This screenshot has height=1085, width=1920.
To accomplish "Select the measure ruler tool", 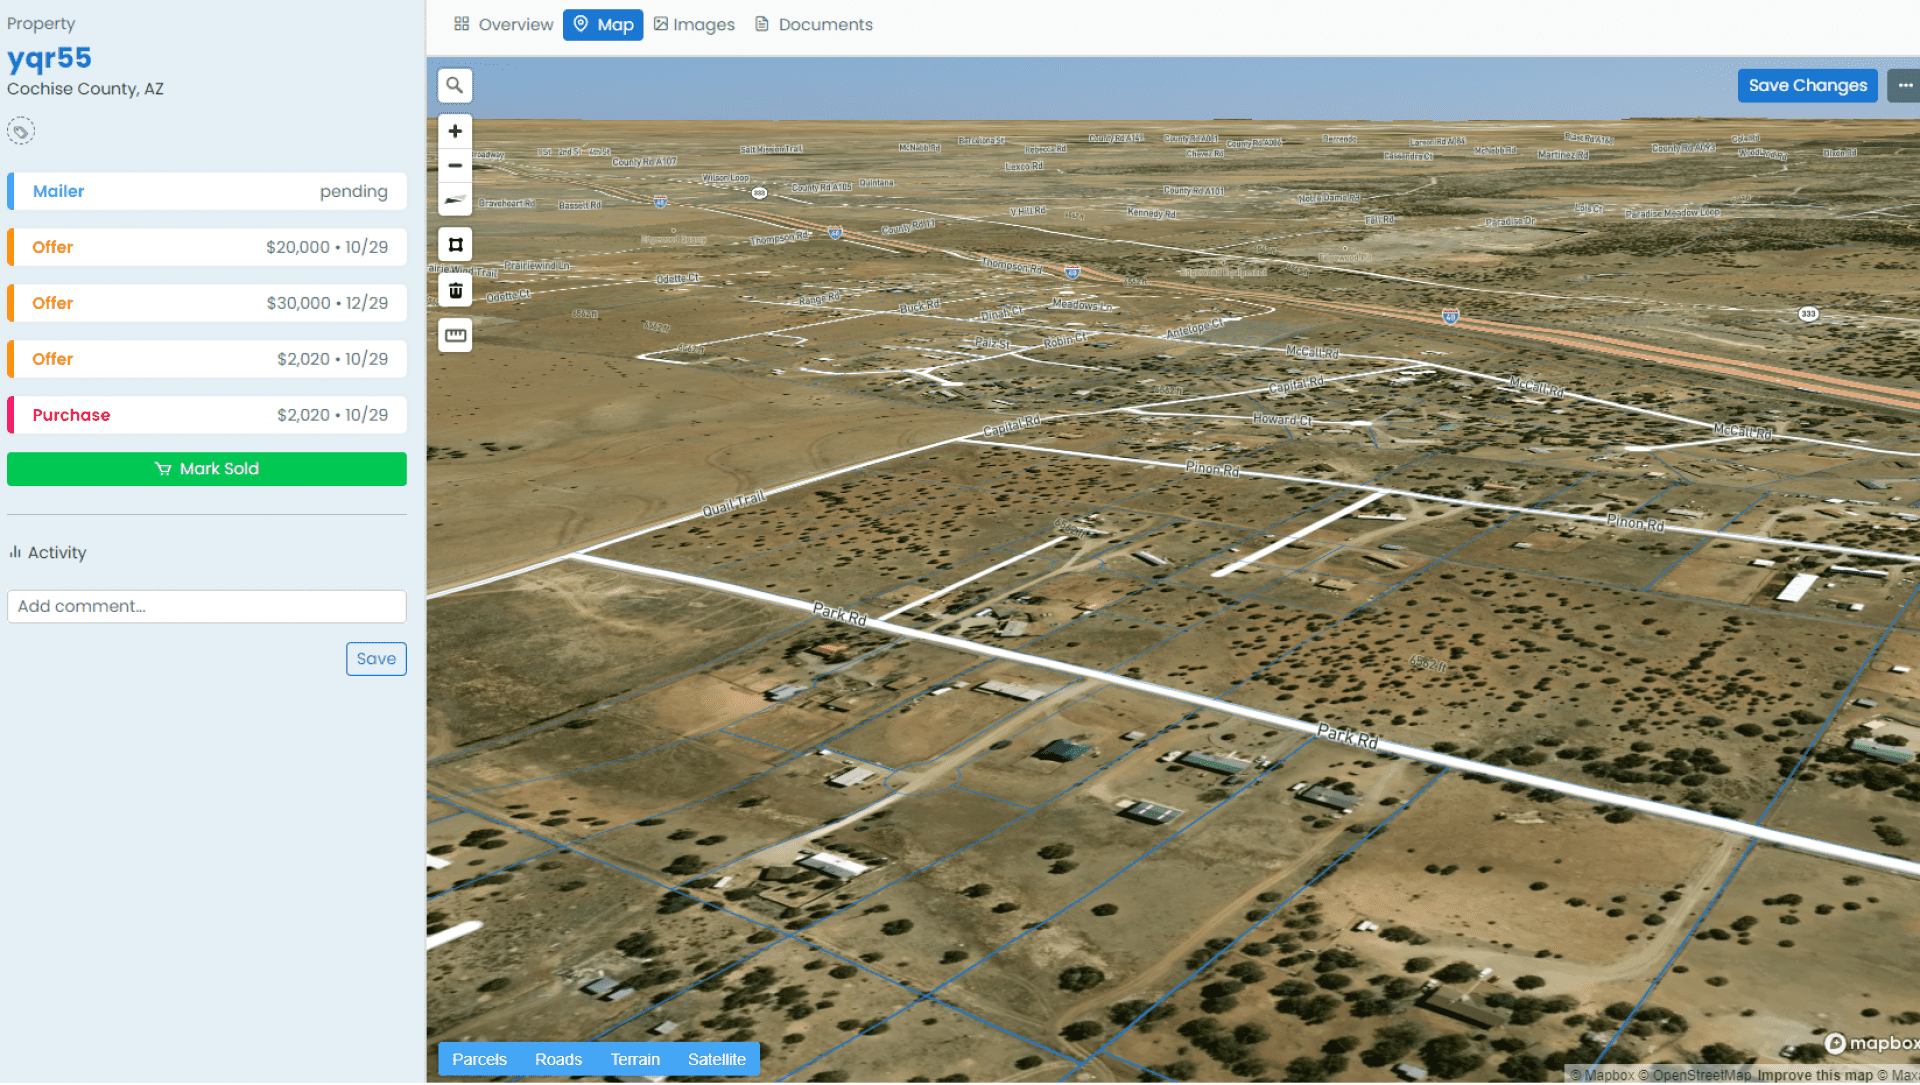I will 455,335.
